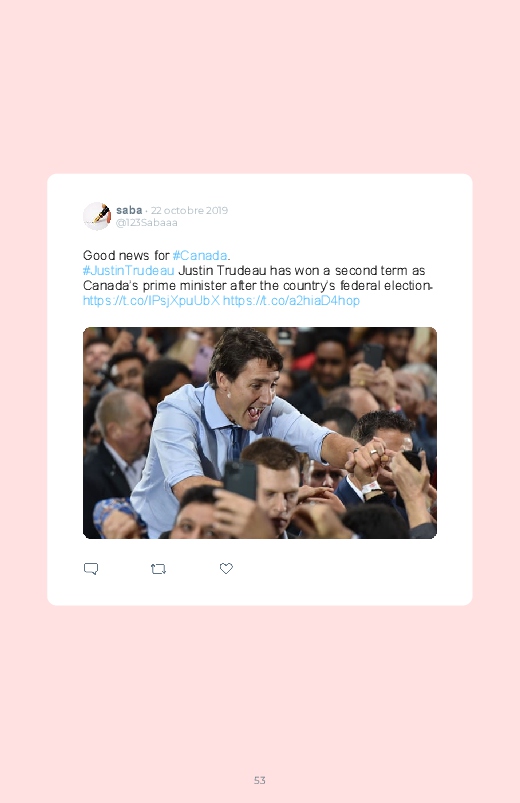The height and width of the screenshot is (803, 520).
Task: Retweet the post using the retweet icon
Action: [x=158, y=569]
